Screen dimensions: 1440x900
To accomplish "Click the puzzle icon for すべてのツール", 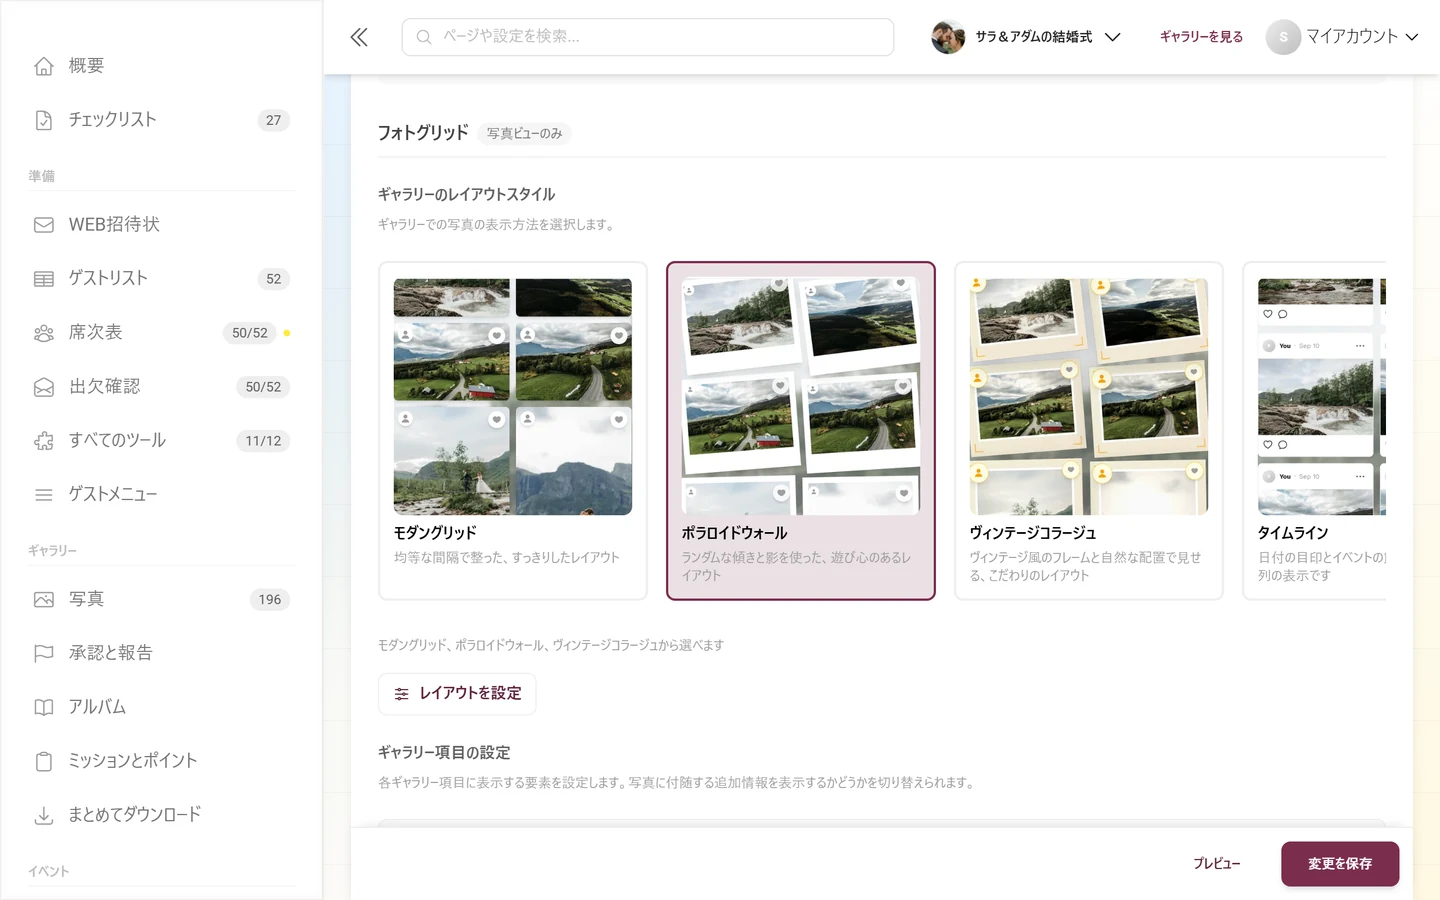I will [44, 441].
